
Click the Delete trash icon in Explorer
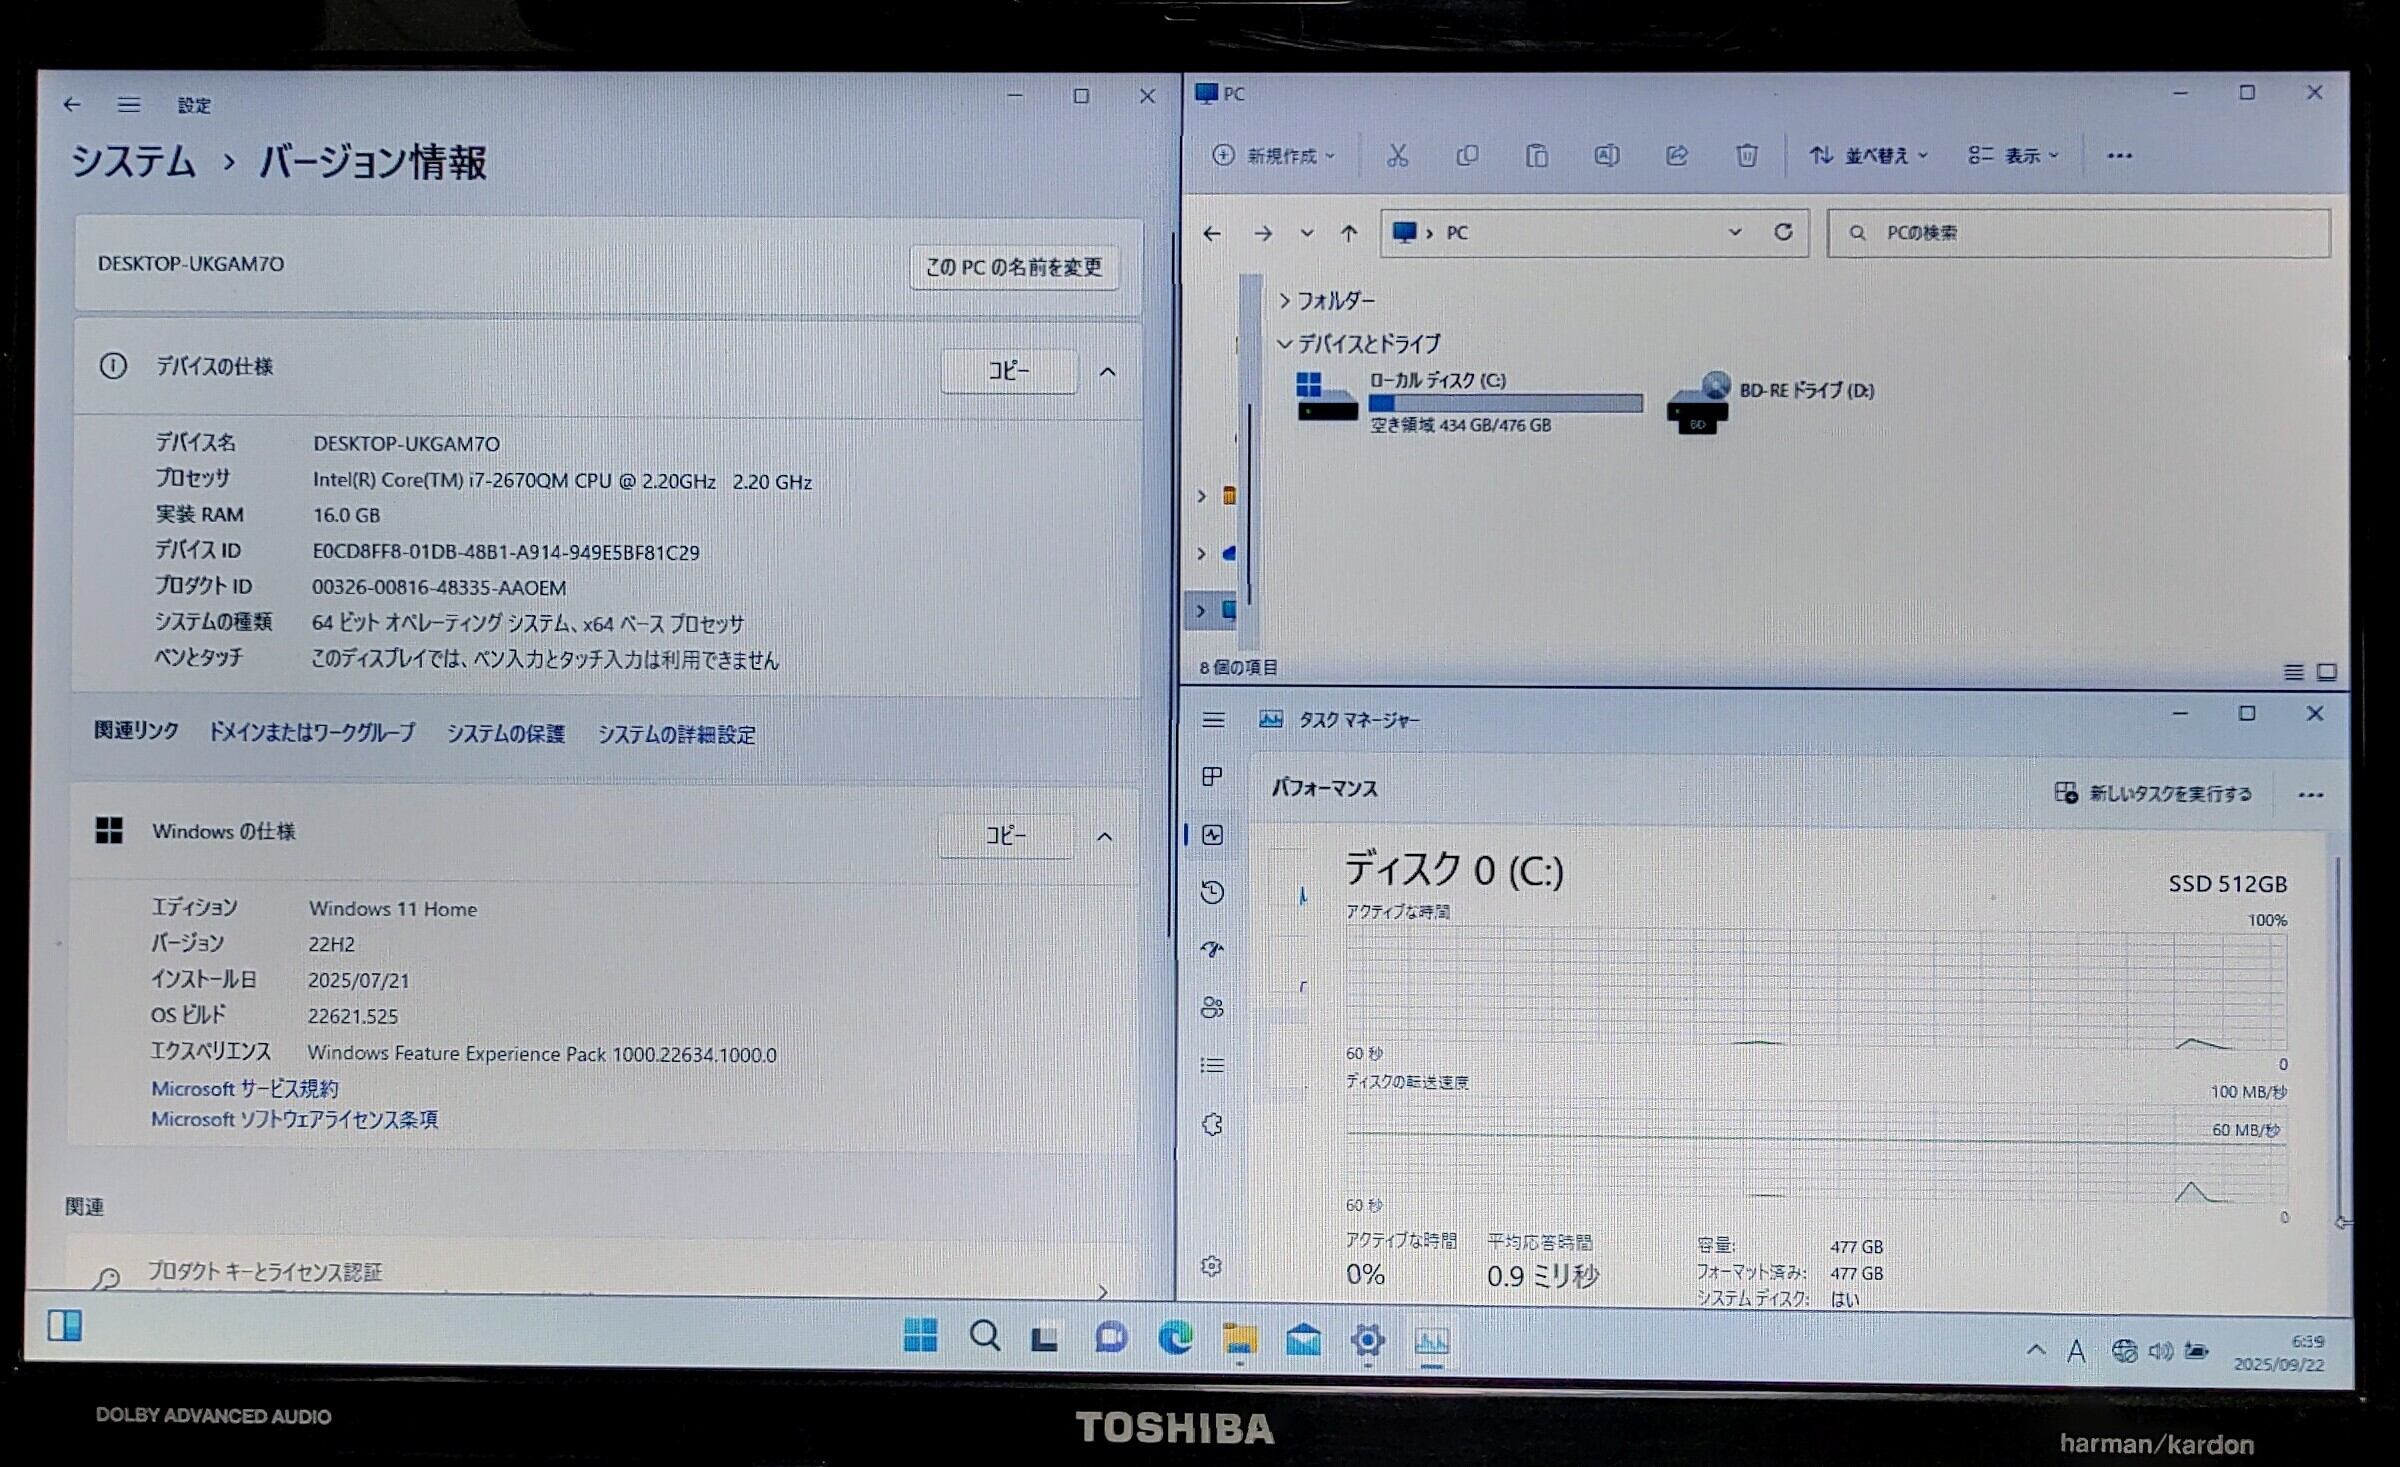coord(1746,155)
